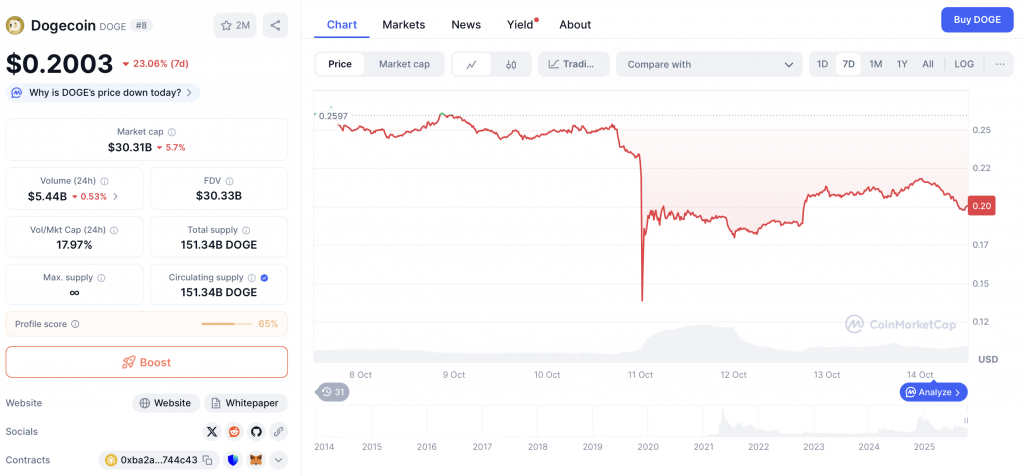The image size is (1024, 476).
Task: Open the GitHub repository icon
Action: click(x=256, y=432)
